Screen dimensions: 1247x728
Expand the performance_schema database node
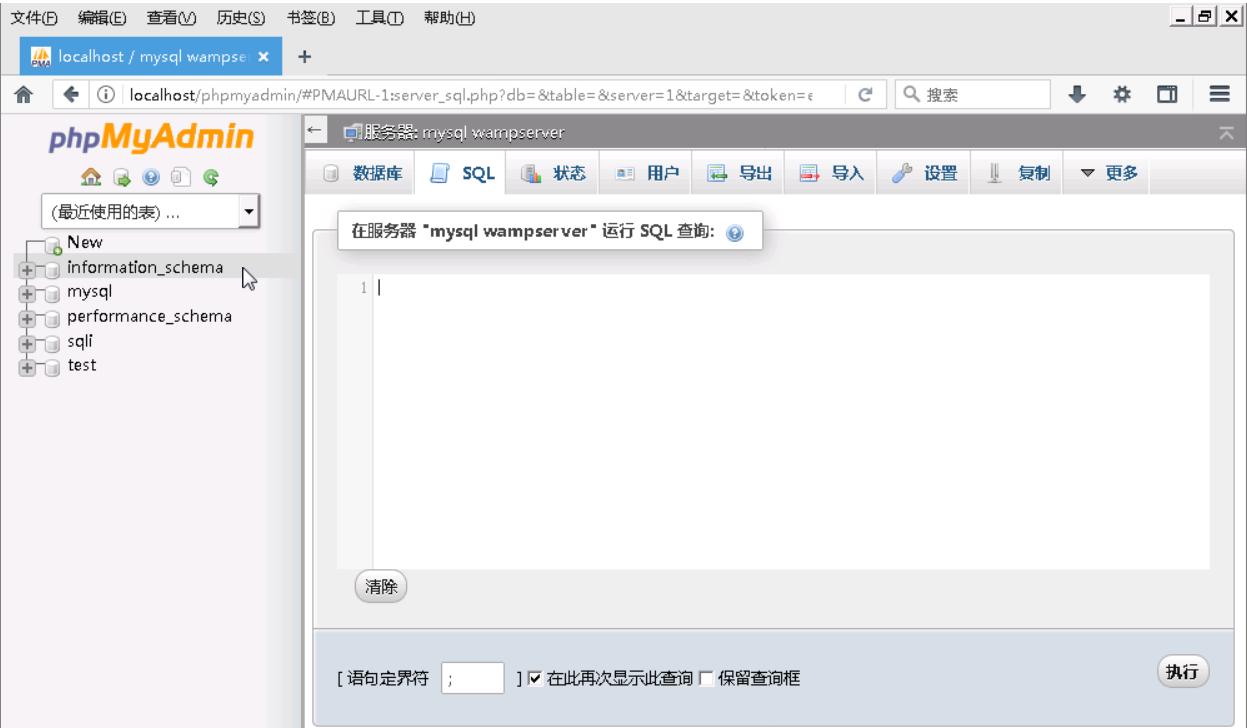point(27,318)
